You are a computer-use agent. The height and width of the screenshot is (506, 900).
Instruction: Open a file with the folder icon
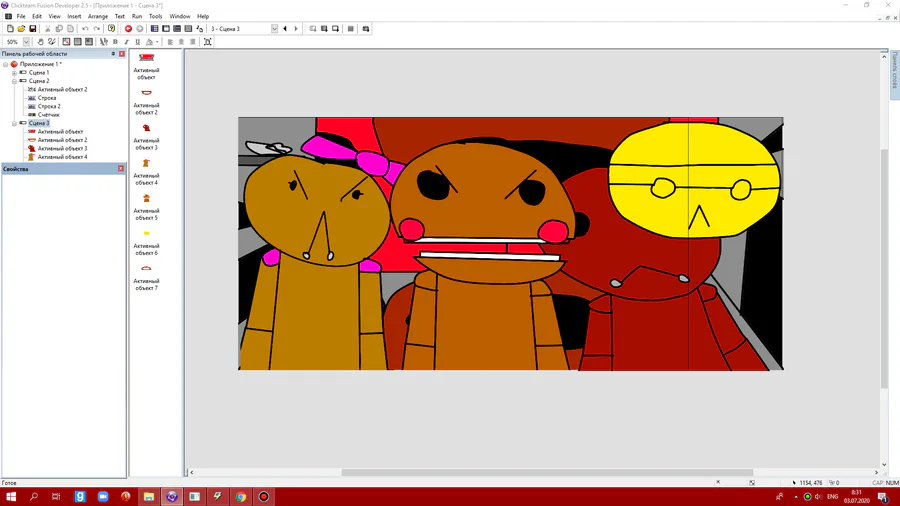[21, 29]
